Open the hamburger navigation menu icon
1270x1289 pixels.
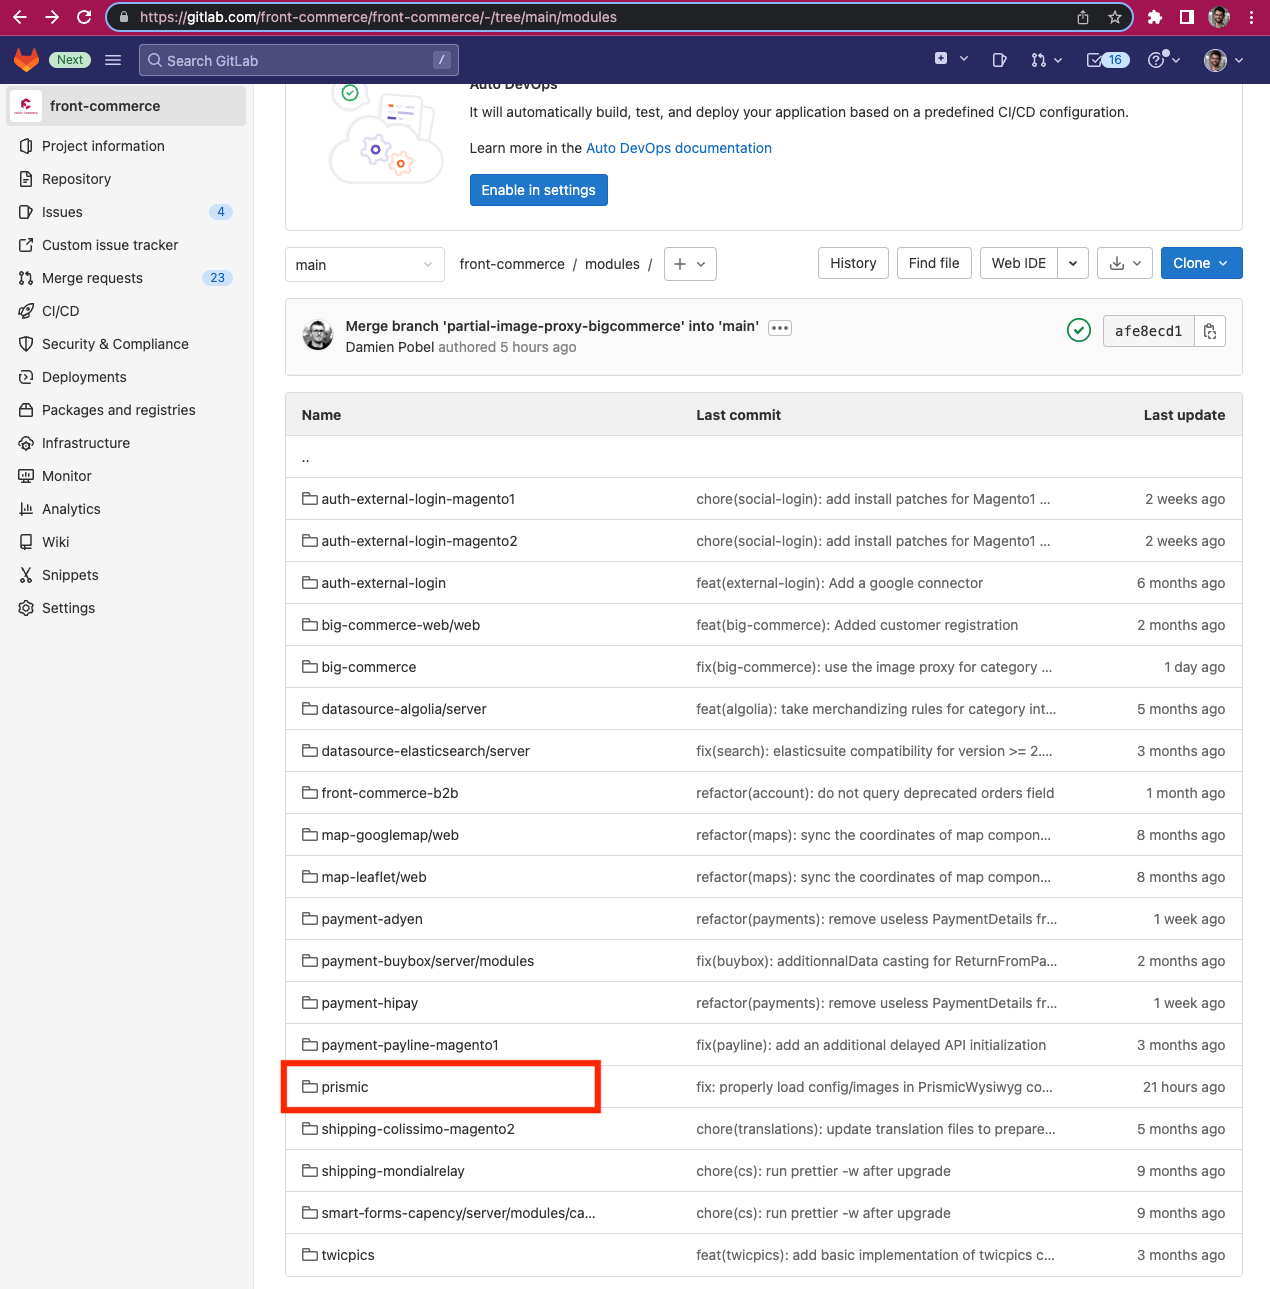(113, 60)
